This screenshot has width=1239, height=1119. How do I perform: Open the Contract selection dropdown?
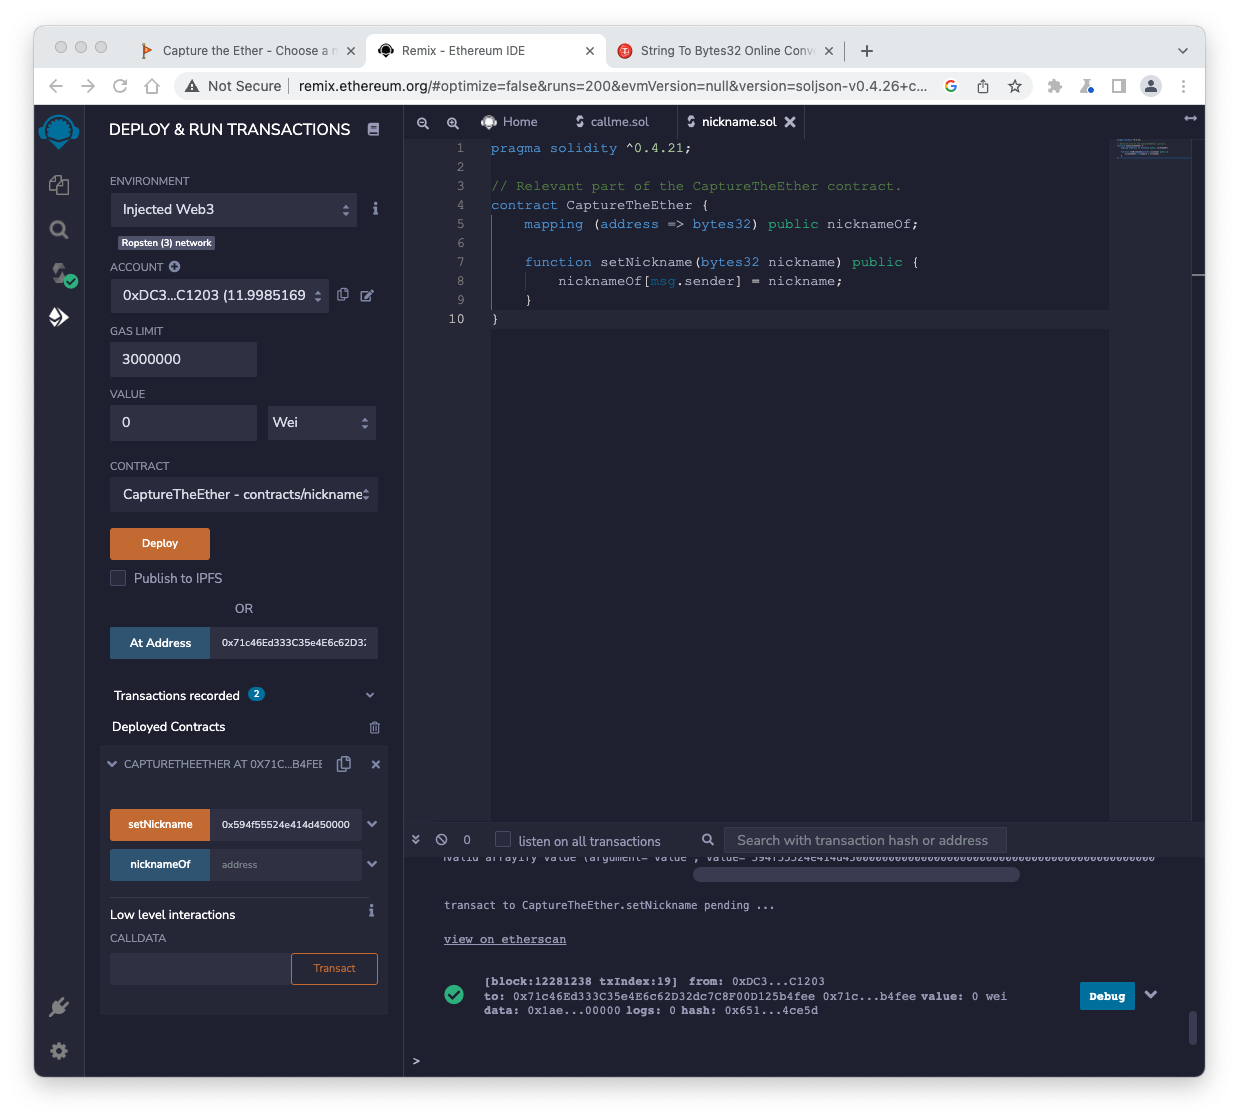tap(244, 495)
